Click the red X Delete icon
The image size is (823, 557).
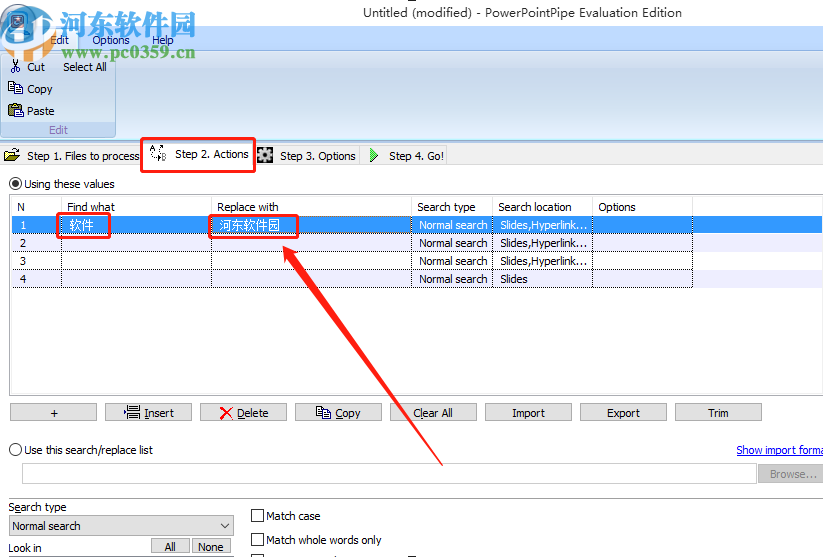[226, 413]
